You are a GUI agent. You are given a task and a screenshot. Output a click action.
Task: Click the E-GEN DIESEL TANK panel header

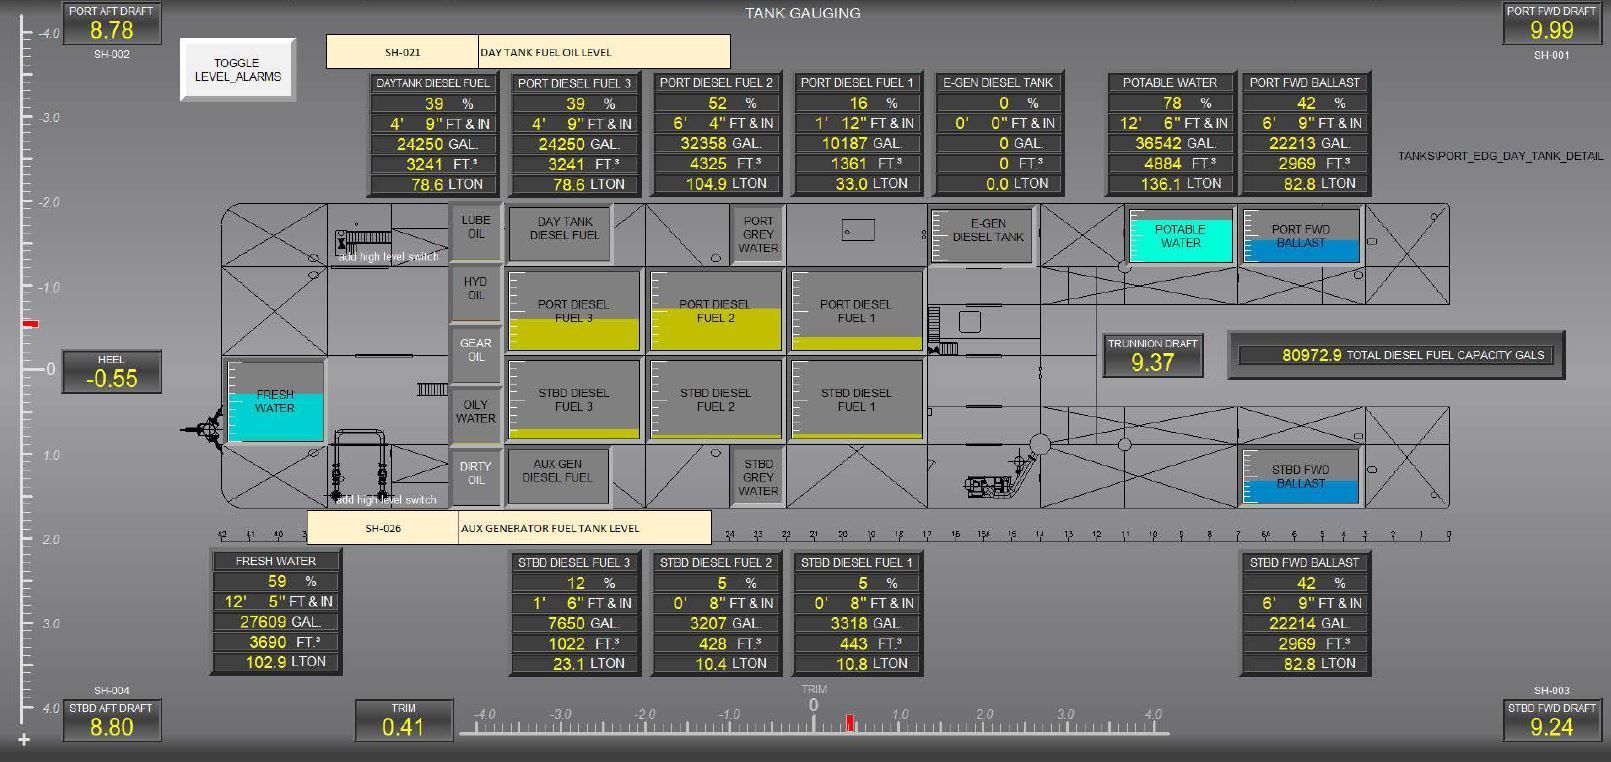point(999,83)
